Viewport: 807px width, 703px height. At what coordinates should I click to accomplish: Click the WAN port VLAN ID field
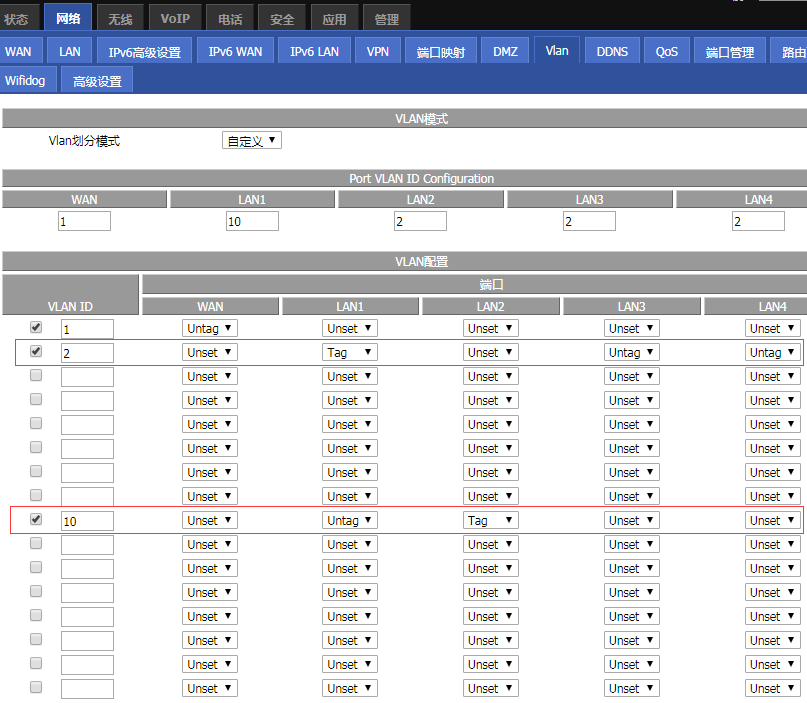coord(84,221)
